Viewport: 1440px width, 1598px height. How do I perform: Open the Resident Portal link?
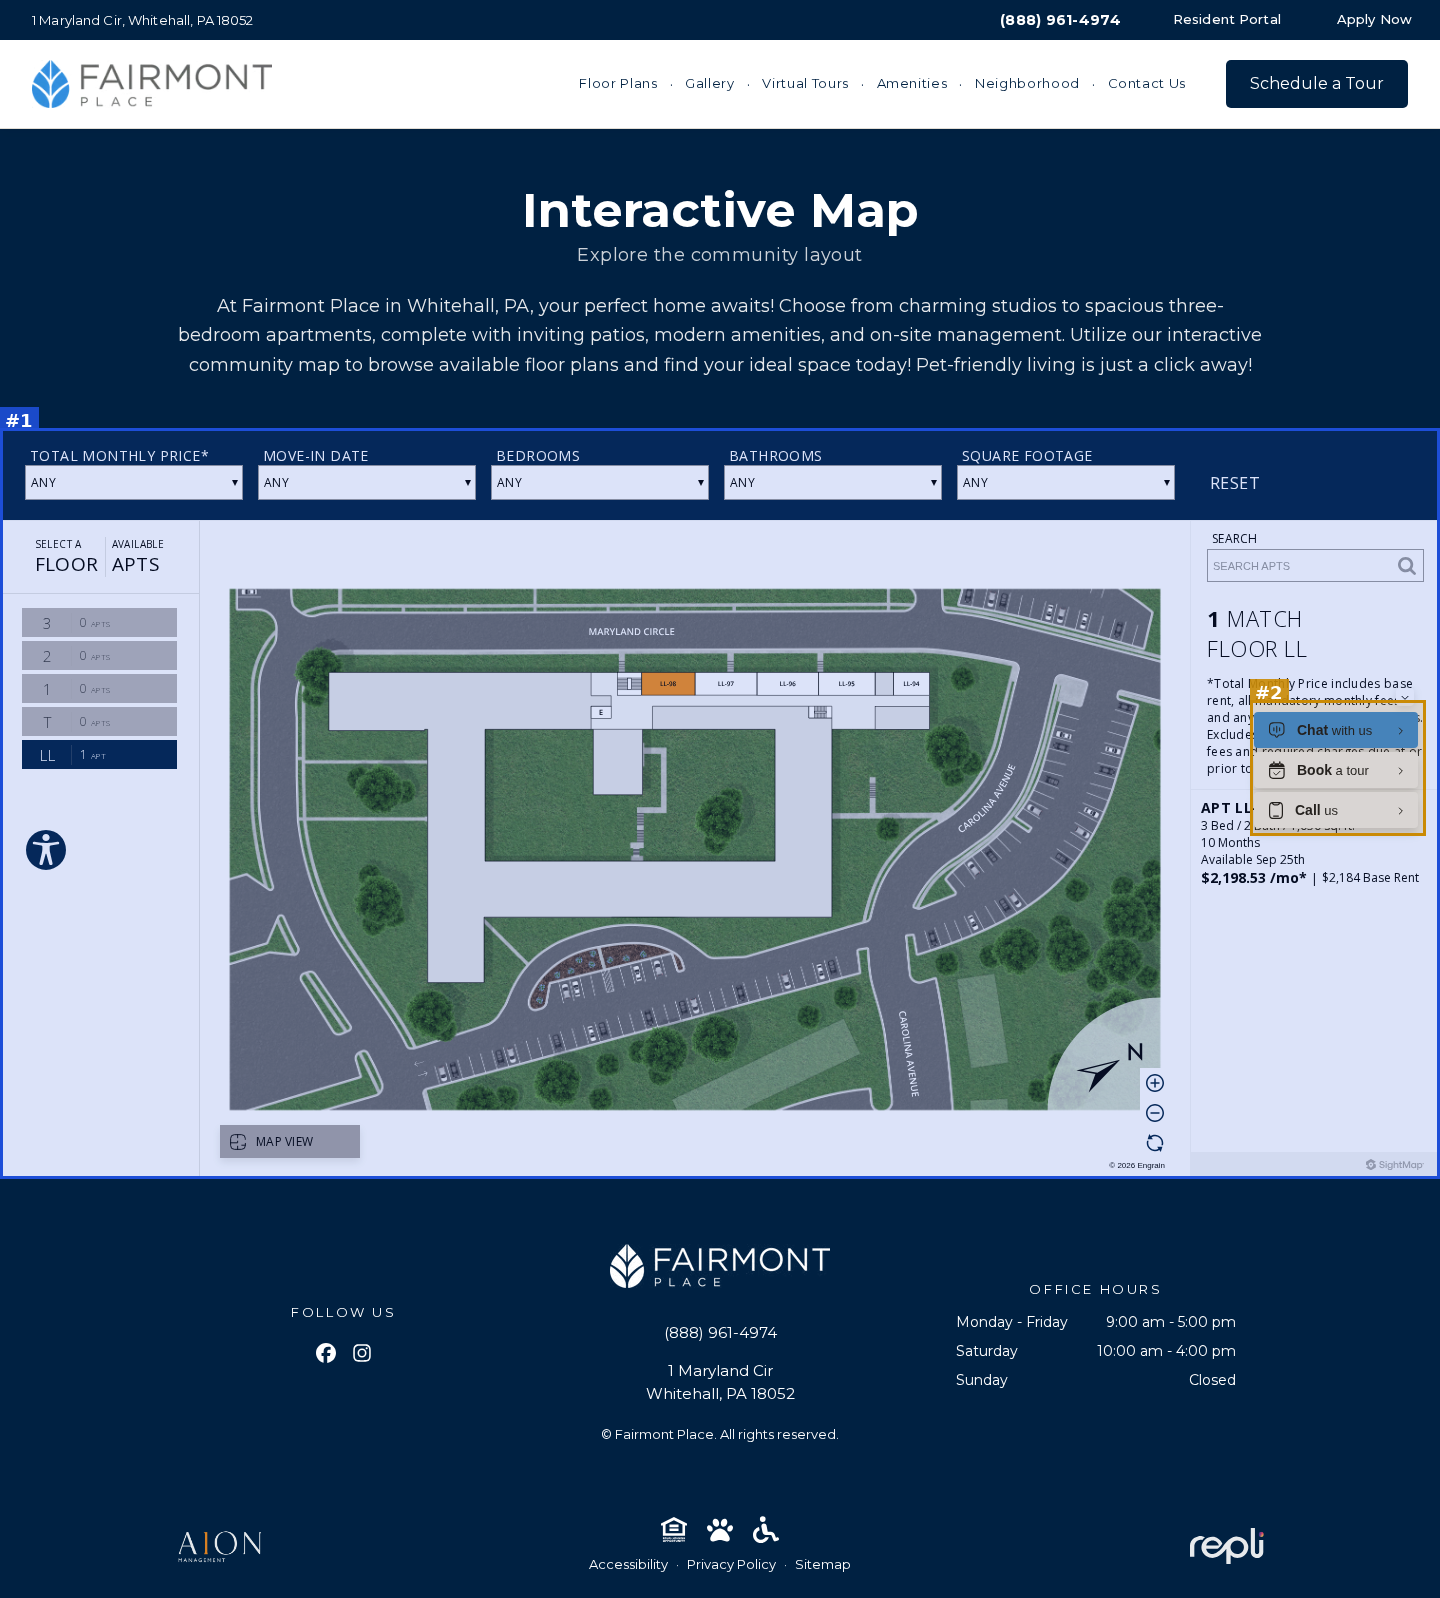click(1227, 20)
